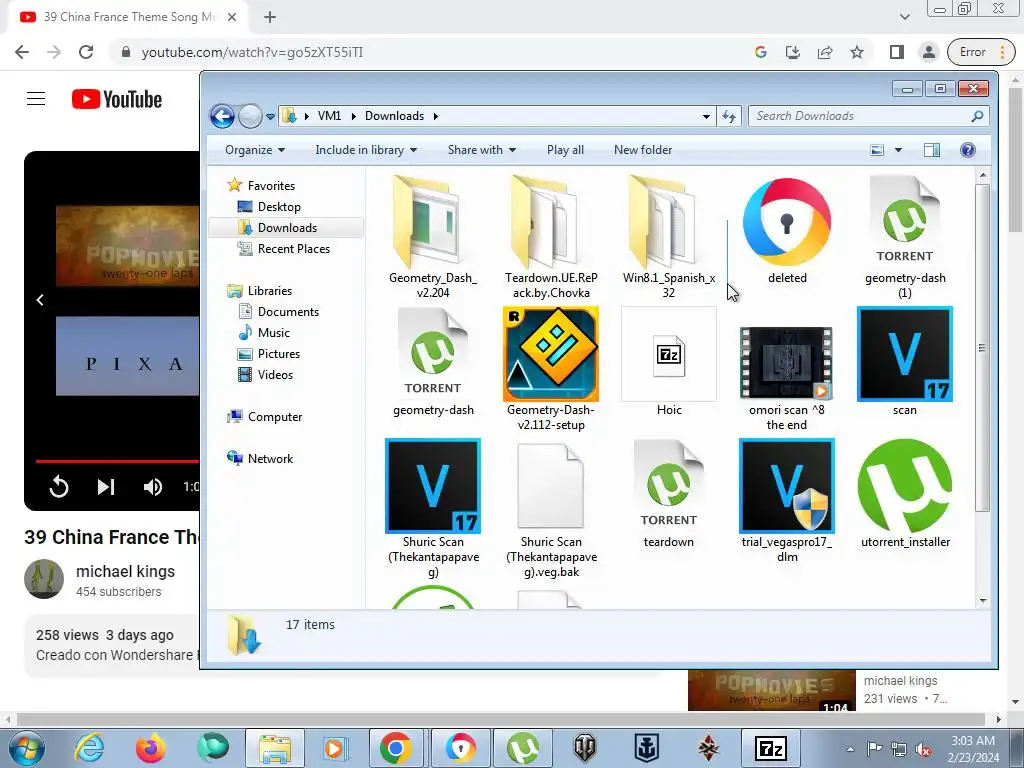Screen dimensions: 1024x768
Task: Open the Geometry_Dash_v2.204 folder icon
Action: (433, 222)
